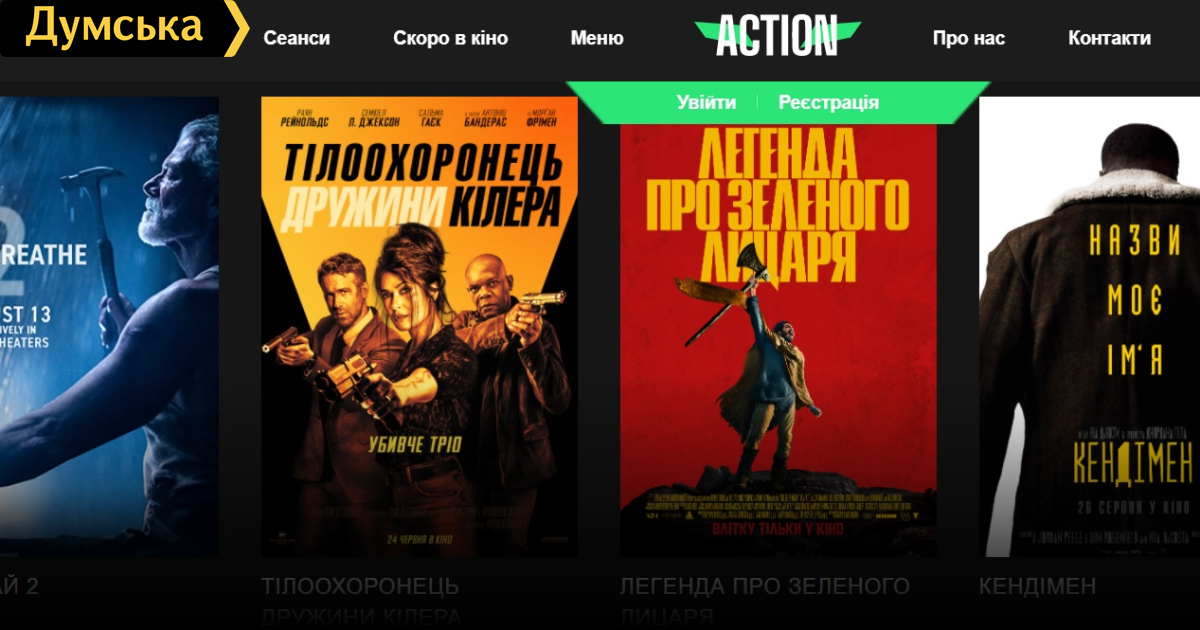Click the Думська yellow logo badge

113,28
